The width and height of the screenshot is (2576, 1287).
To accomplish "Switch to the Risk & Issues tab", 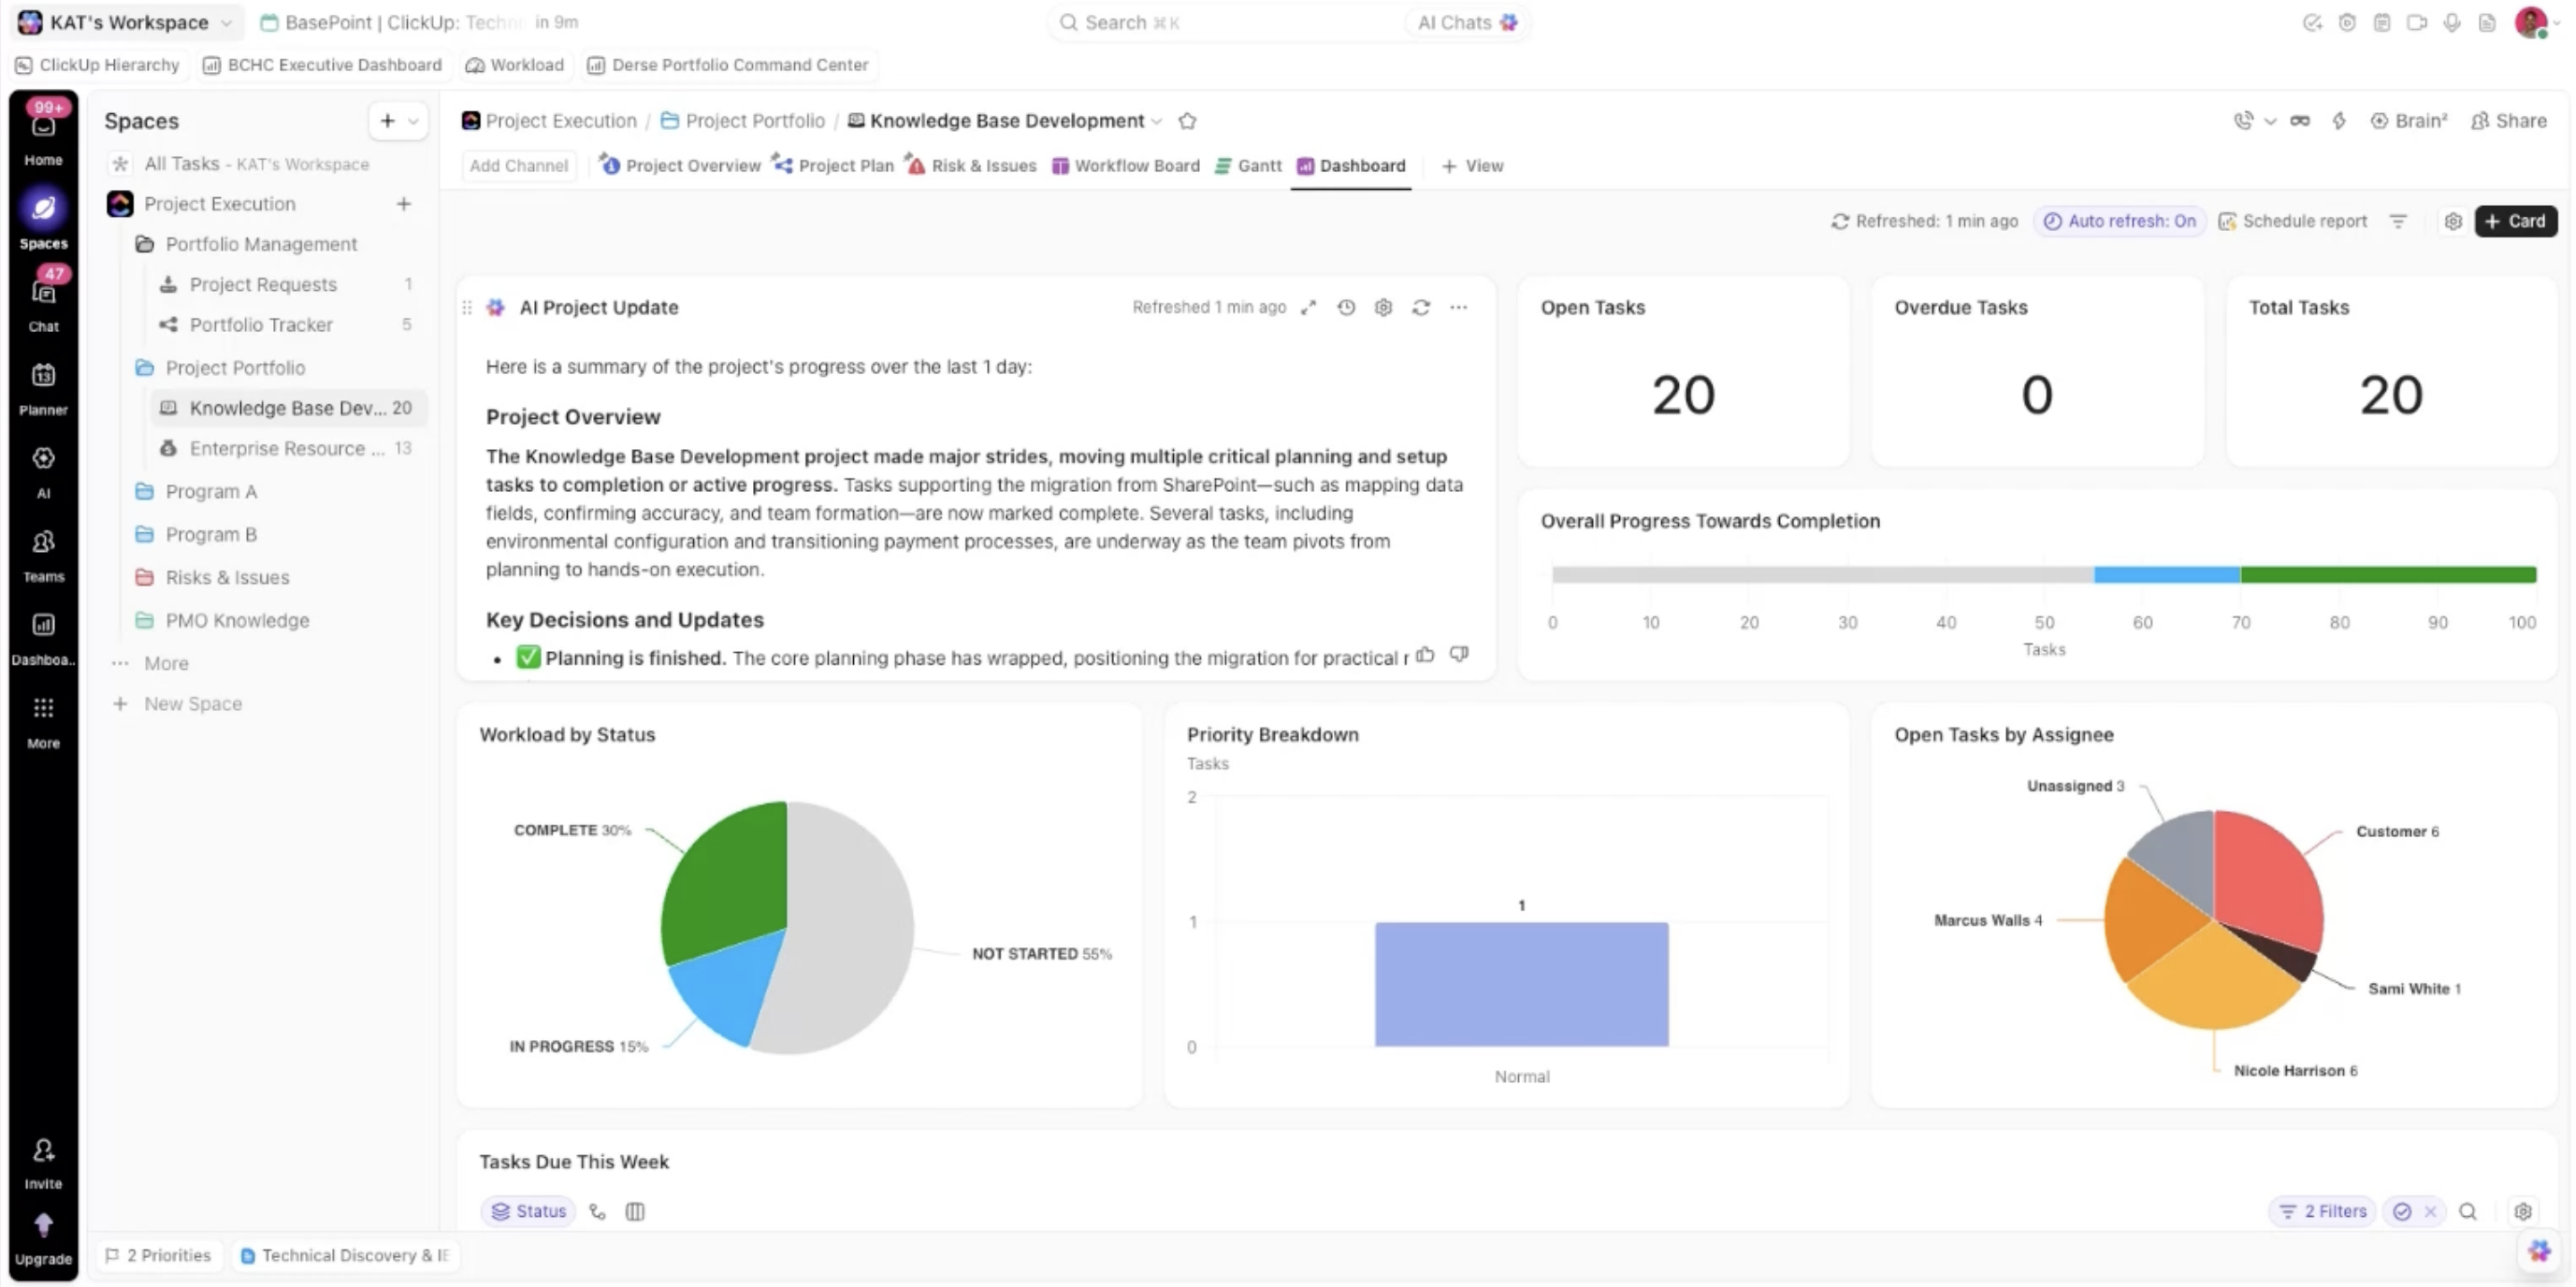I will [971, 166].
